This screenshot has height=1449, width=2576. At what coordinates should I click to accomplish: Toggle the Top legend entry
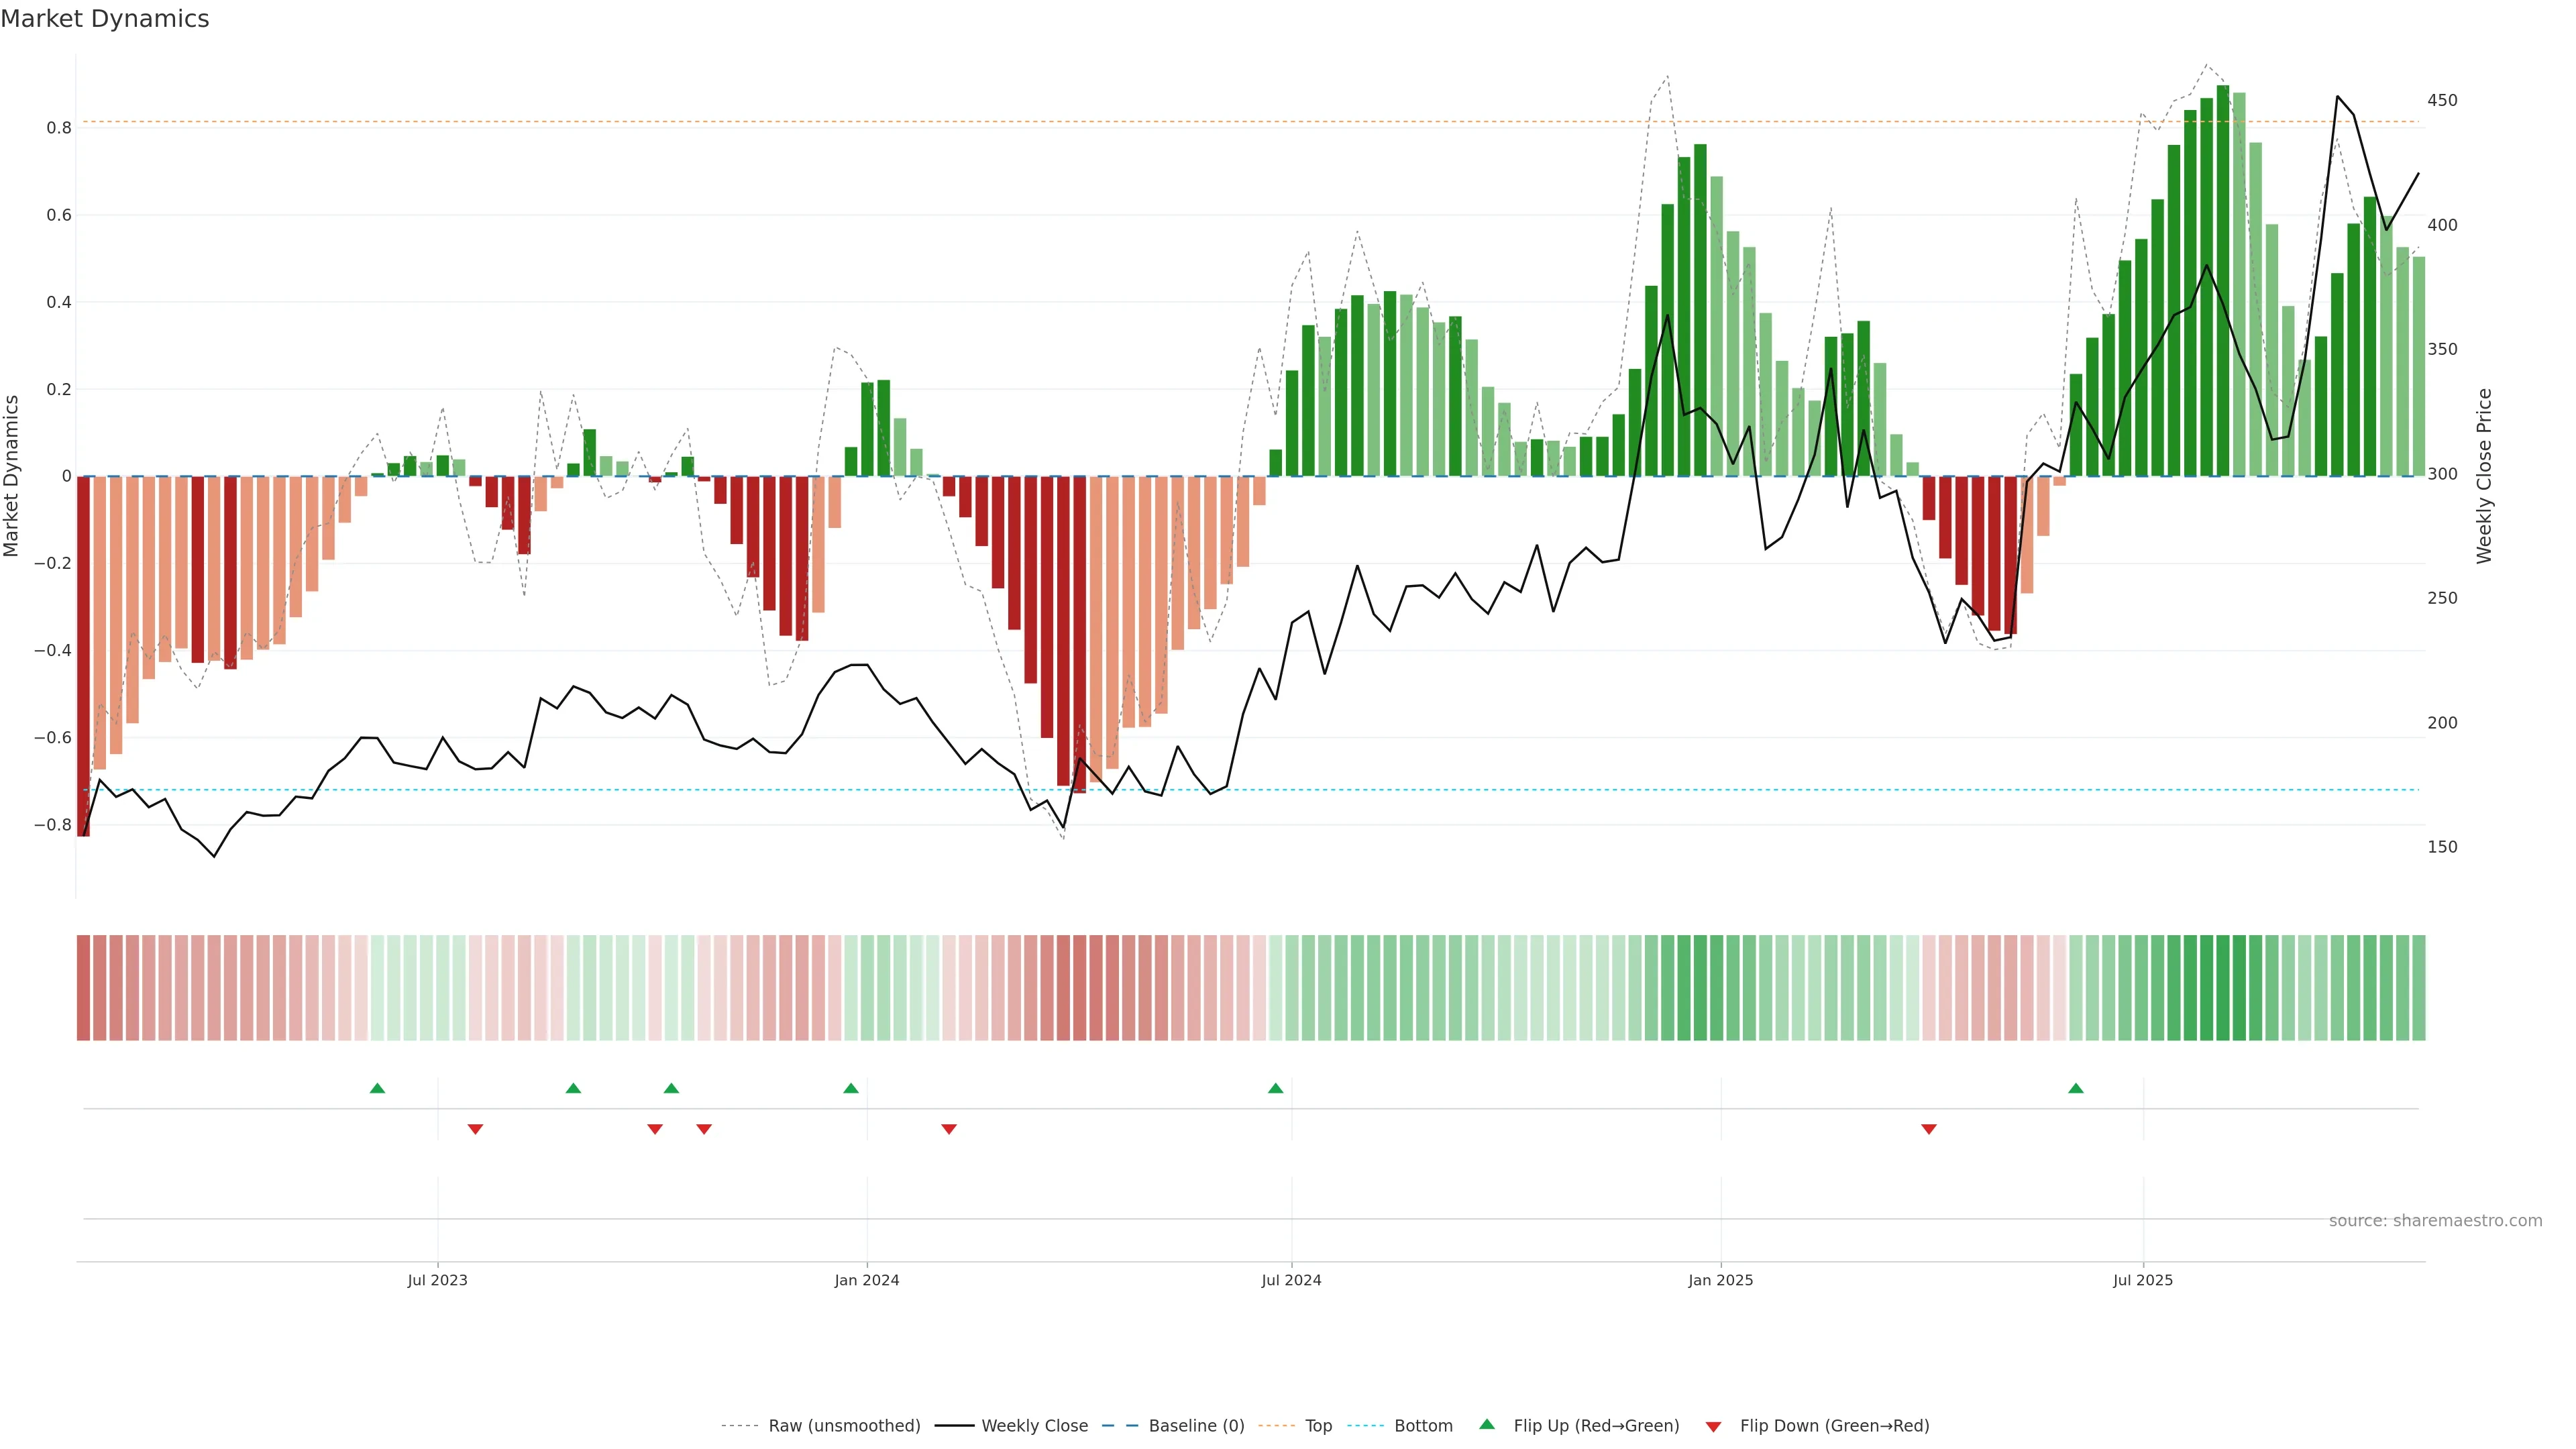pos(1318,1426)
